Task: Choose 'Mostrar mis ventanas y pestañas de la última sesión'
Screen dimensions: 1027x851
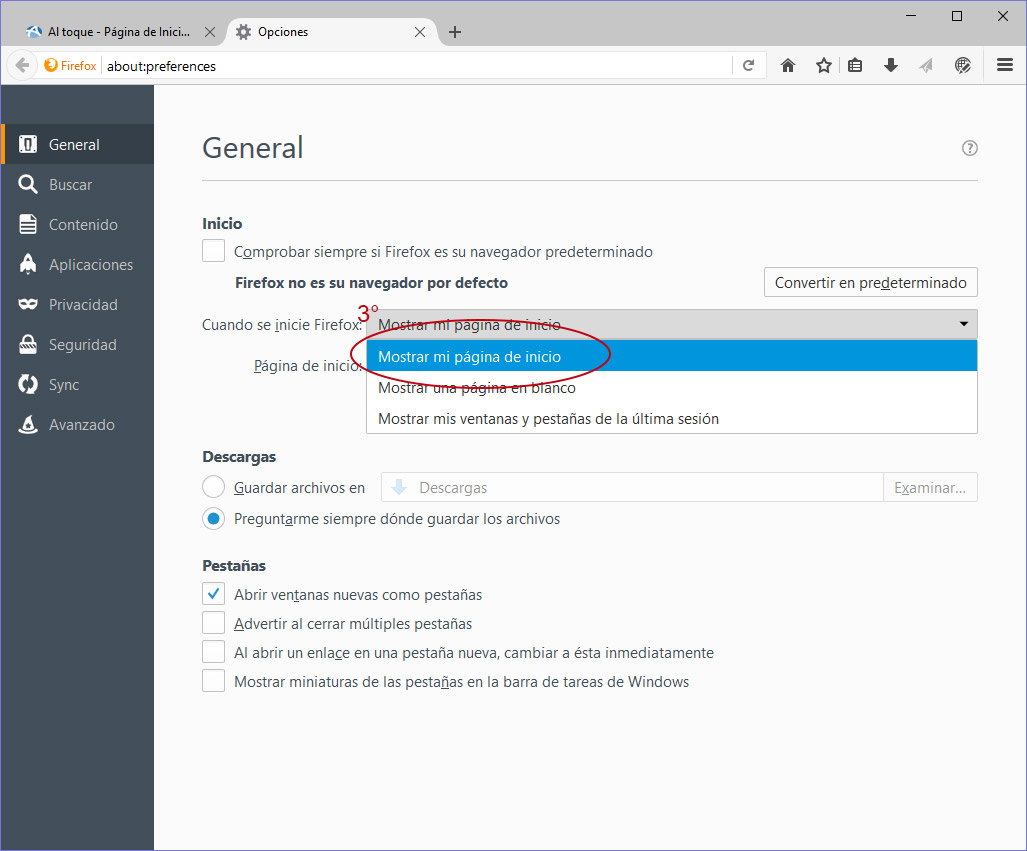Action: 672,419
